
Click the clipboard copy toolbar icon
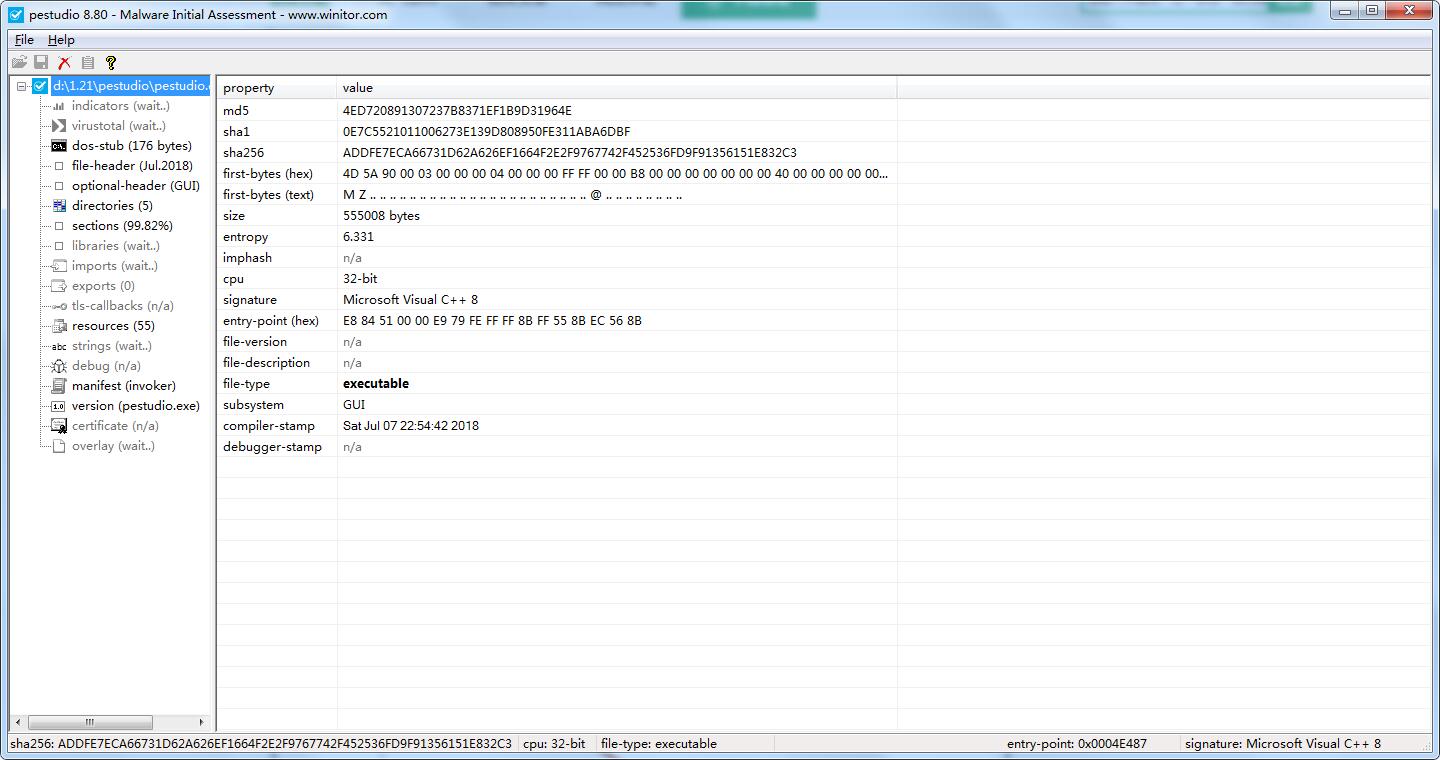click(88, 62)
